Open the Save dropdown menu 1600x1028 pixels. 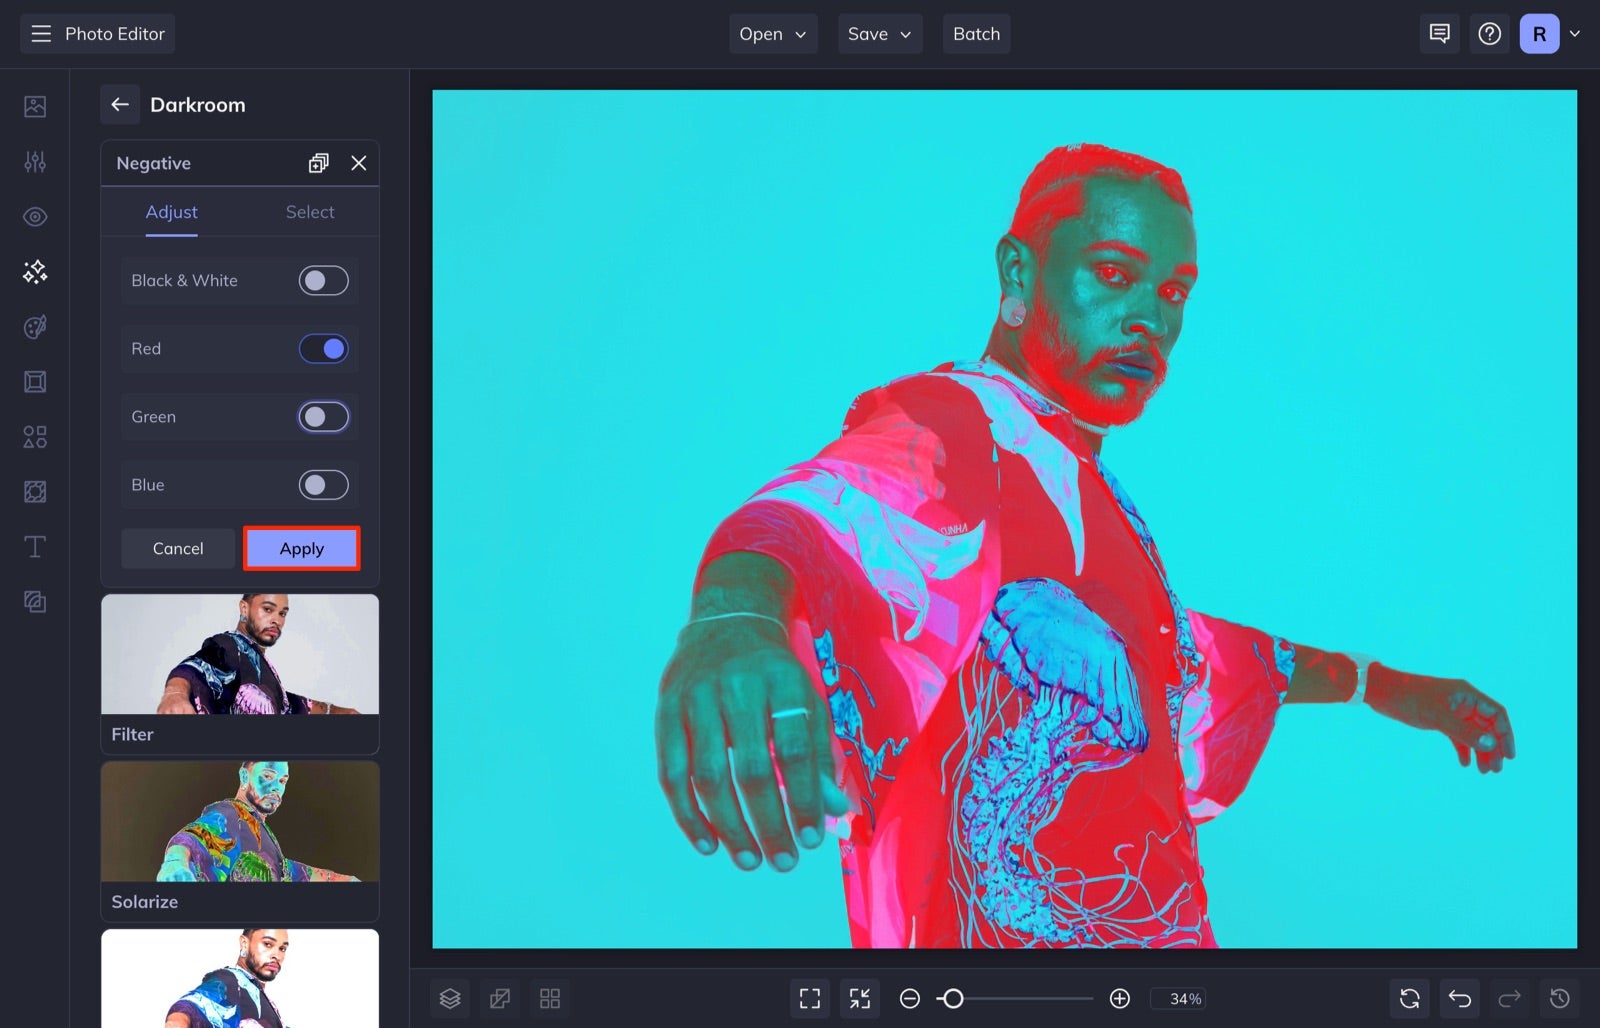879,33
